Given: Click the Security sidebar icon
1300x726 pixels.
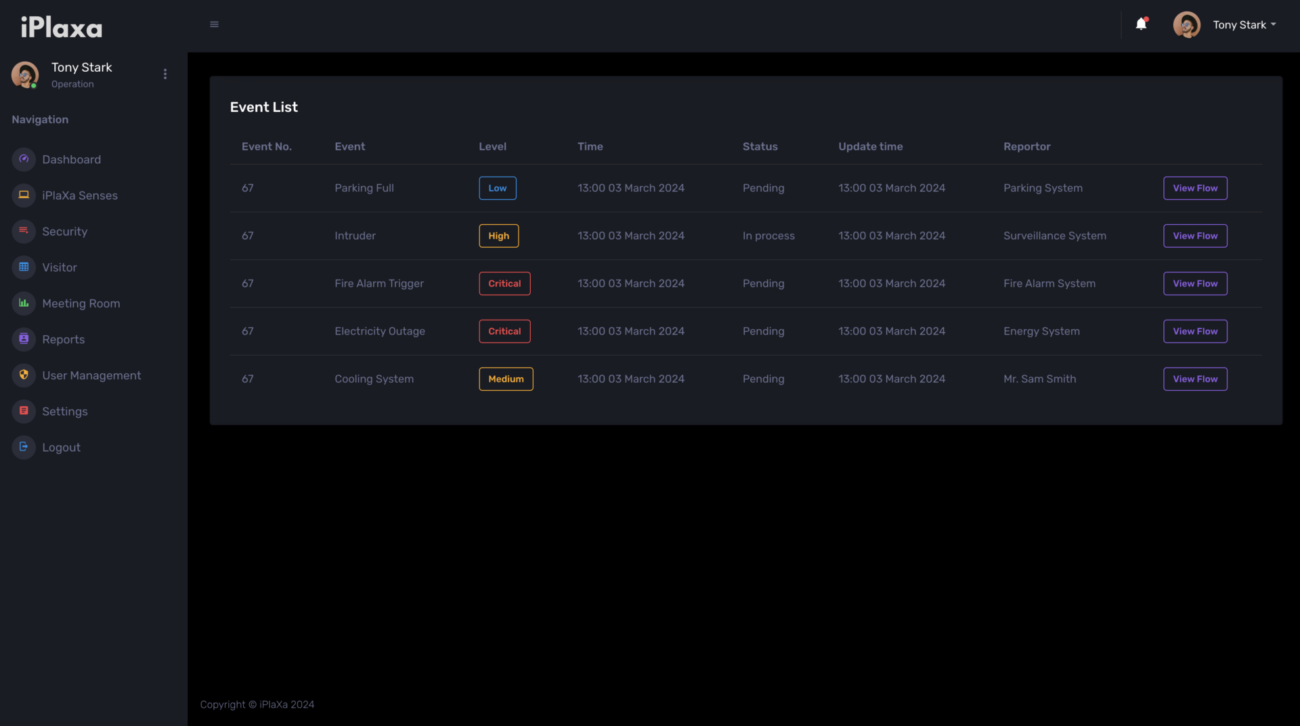Looking at the screenshot, I should 24,231.
